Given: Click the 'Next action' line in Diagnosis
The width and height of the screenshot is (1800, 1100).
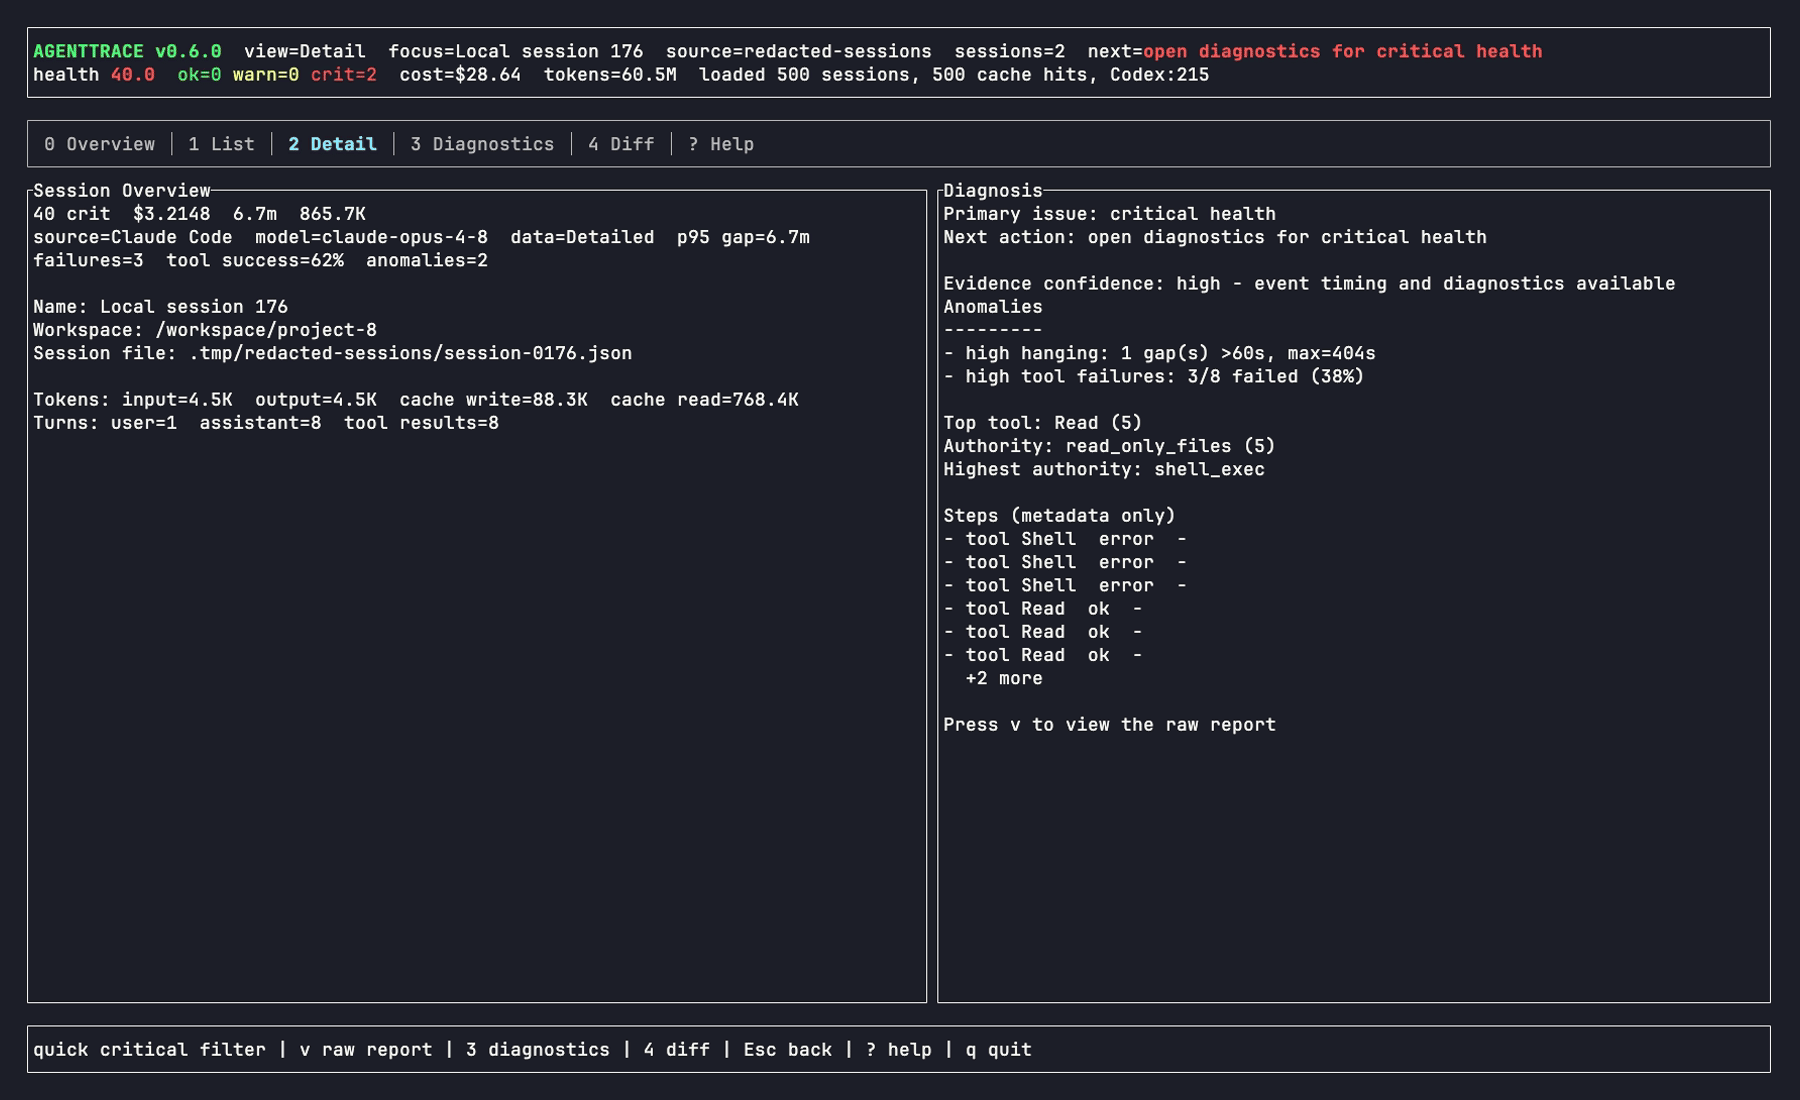Looking at the screenshot, I should point(1215,237).
